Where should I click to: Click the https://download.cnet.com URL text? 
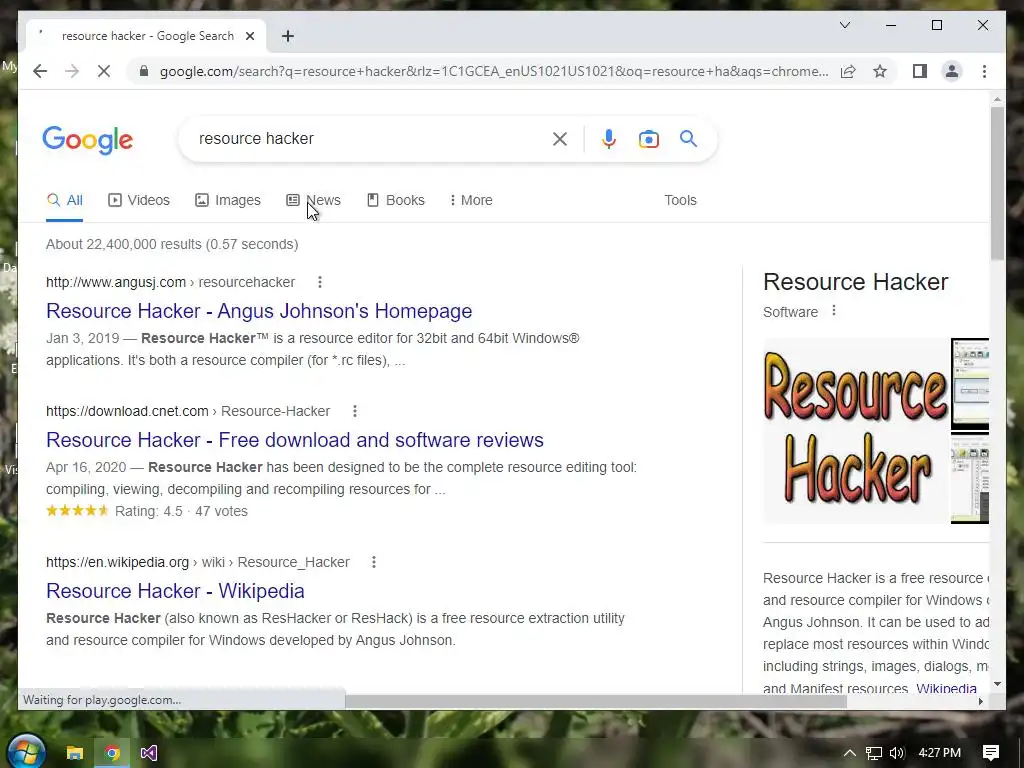127,411
